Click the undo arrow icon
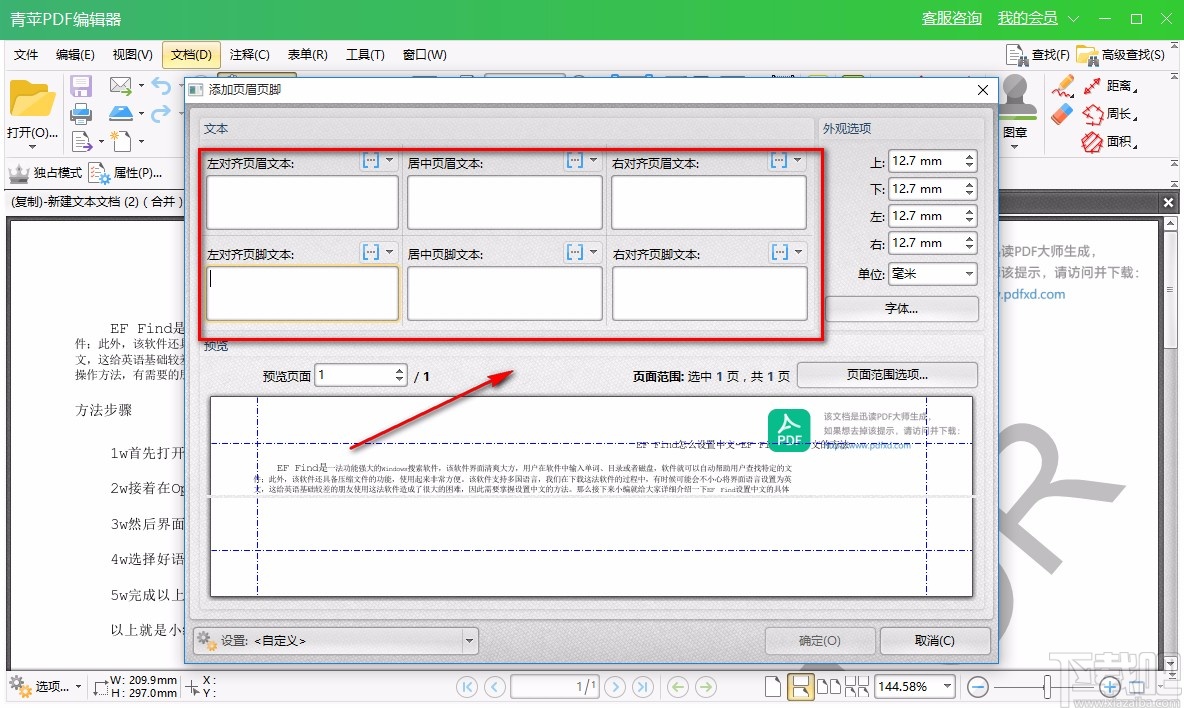Image resolution: width=1184 pixels, height=708 pixels. [161, 85]
